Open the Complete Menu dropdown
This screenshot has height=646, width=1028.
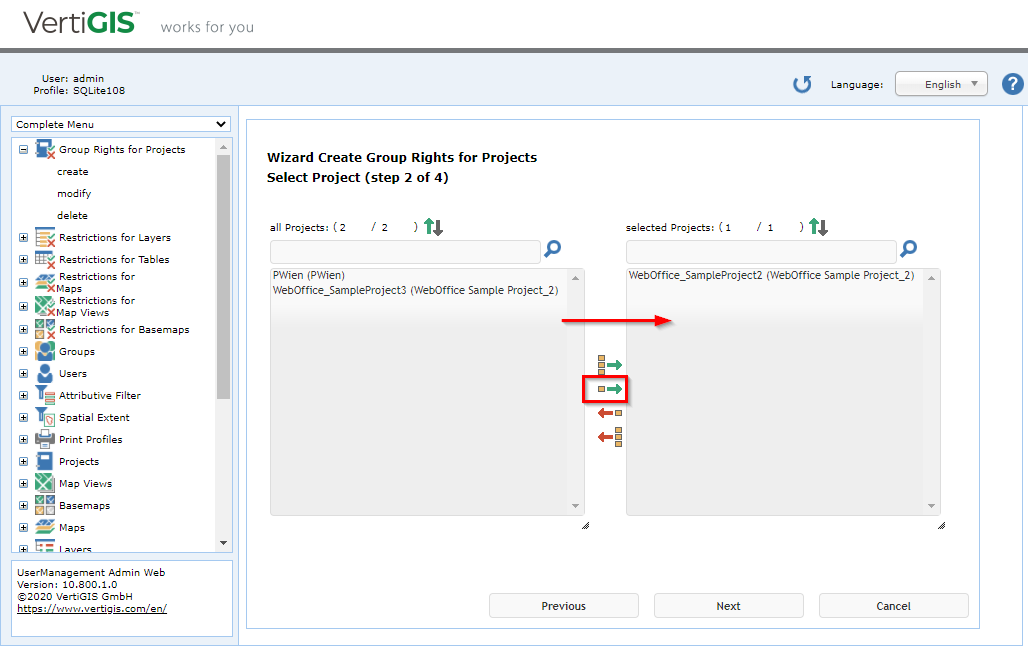[x=120, y=124]
